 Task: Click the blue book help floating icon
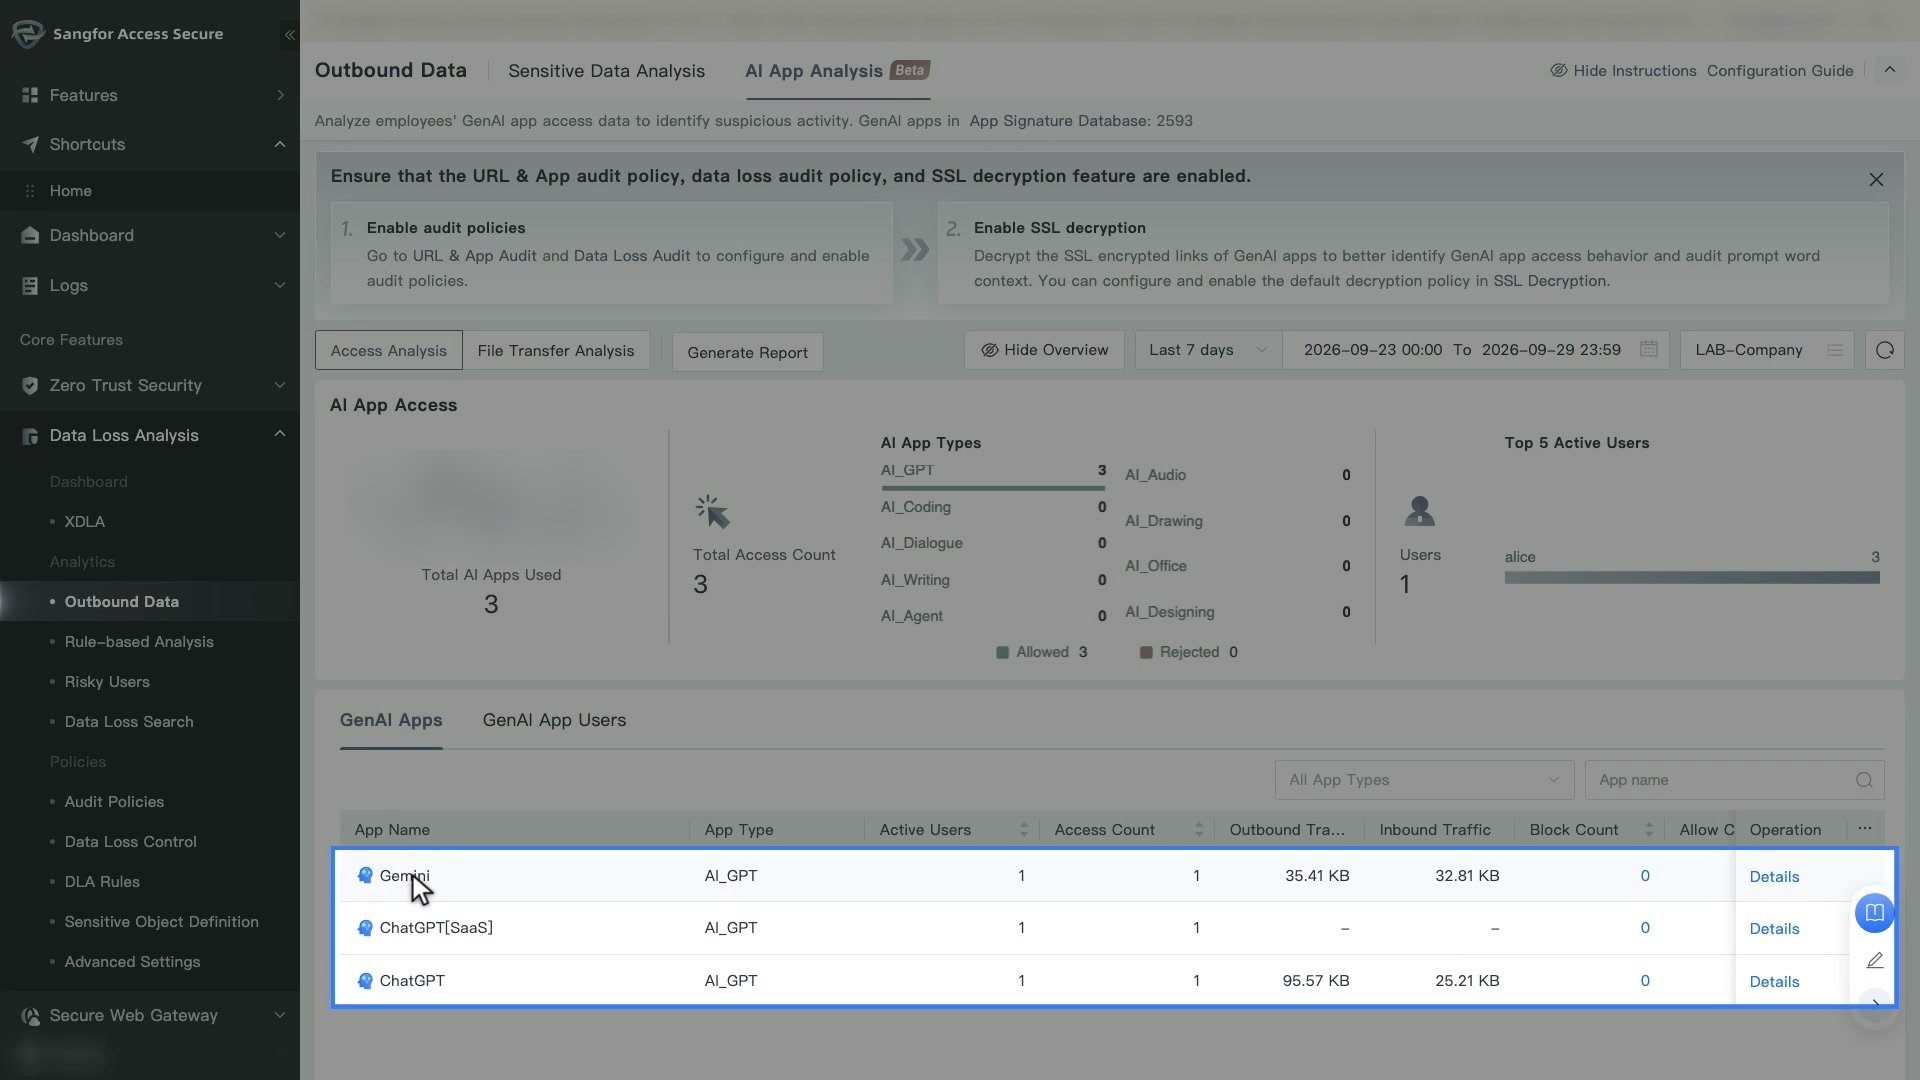1875,913
